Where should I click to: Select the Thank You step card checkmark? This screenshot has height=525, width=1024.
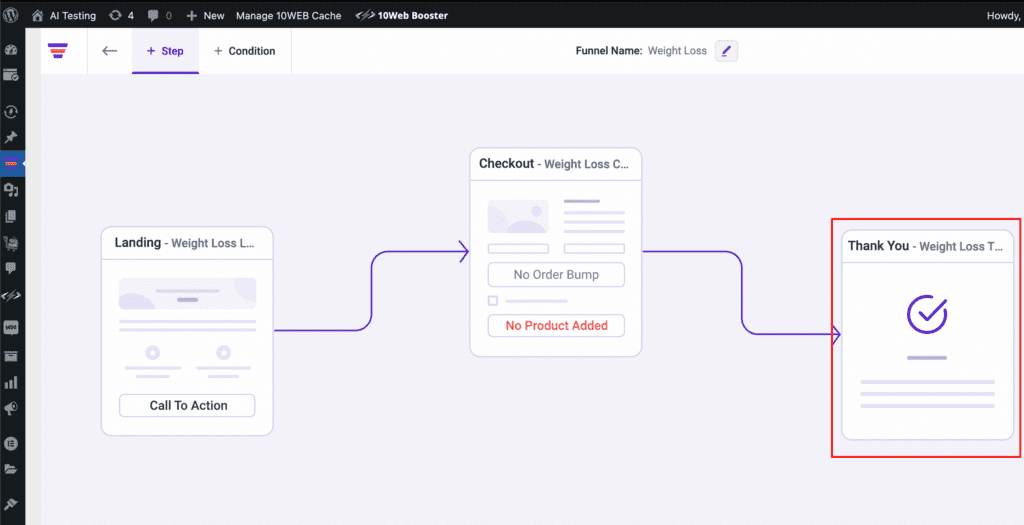[927, 313]
